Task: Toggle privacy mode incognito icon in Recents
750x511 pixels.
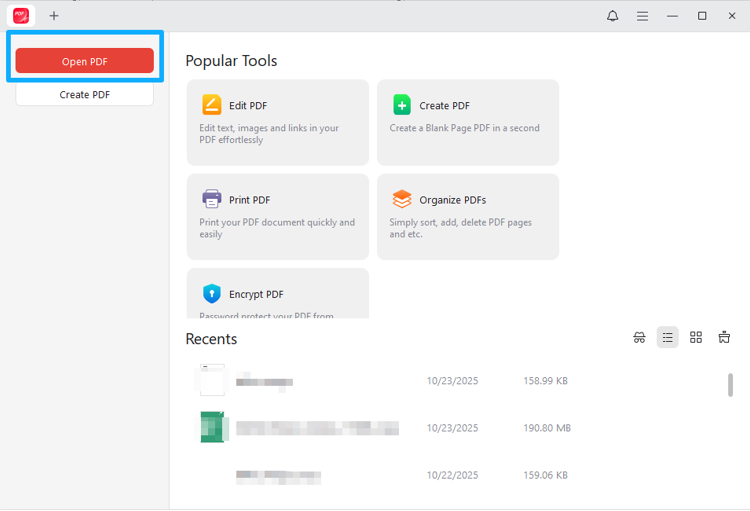Action: pos(640,337)
